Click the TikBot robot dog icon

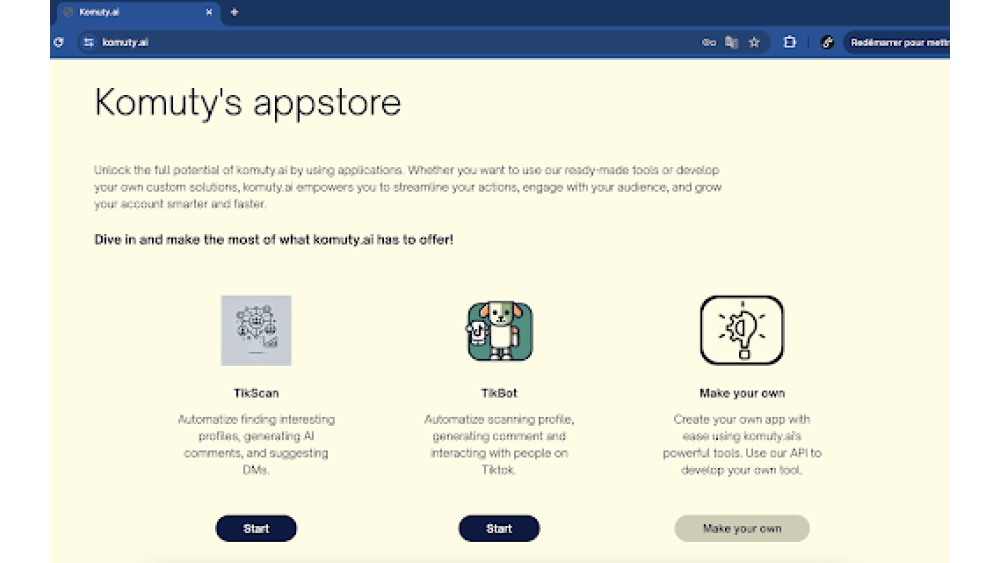point(499,331)
